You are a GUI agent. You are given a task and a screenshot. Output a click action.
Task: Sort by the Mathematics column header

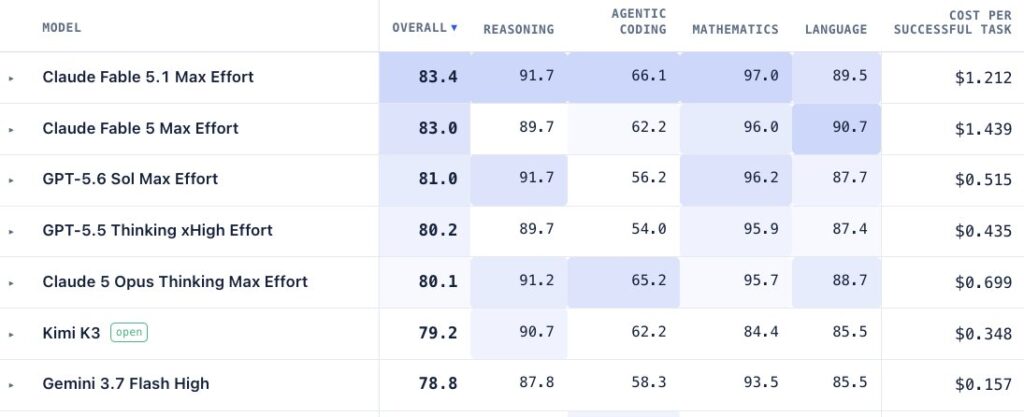735,29
